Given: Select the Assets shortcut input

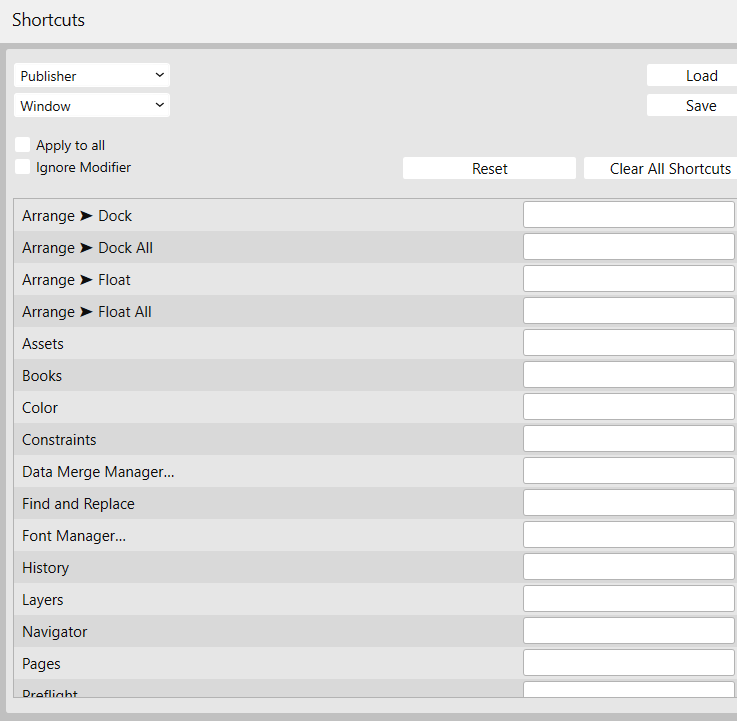Looking at the screenshot, I should (628, 343).
